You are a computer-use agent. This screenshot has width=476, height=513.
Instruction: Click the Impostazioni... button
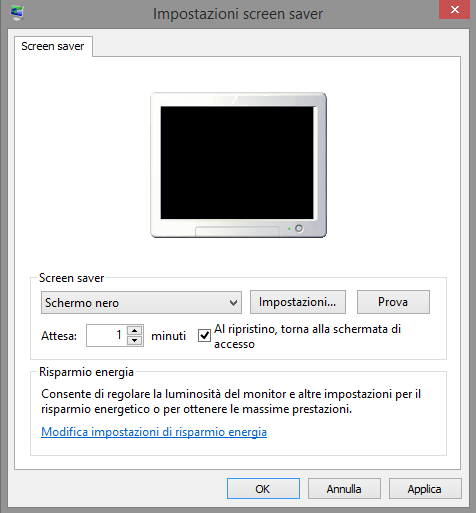pos(298,302)
